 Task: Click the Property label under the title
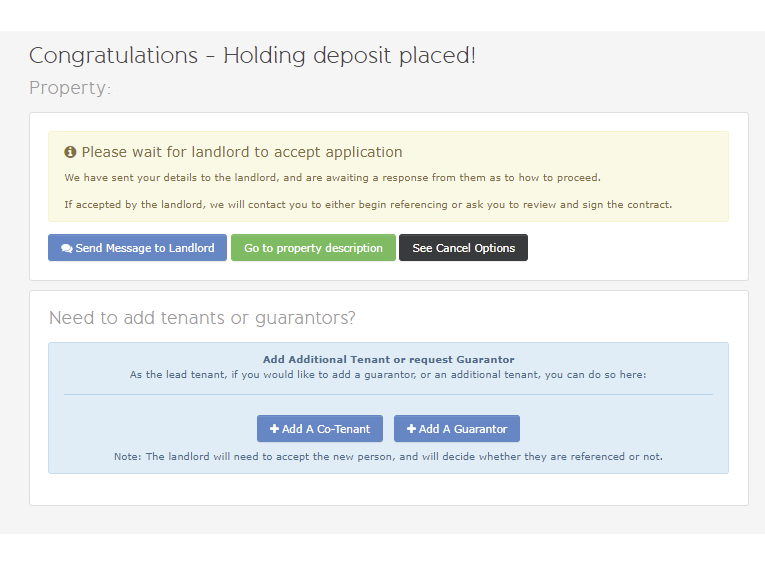click(70, 88)
